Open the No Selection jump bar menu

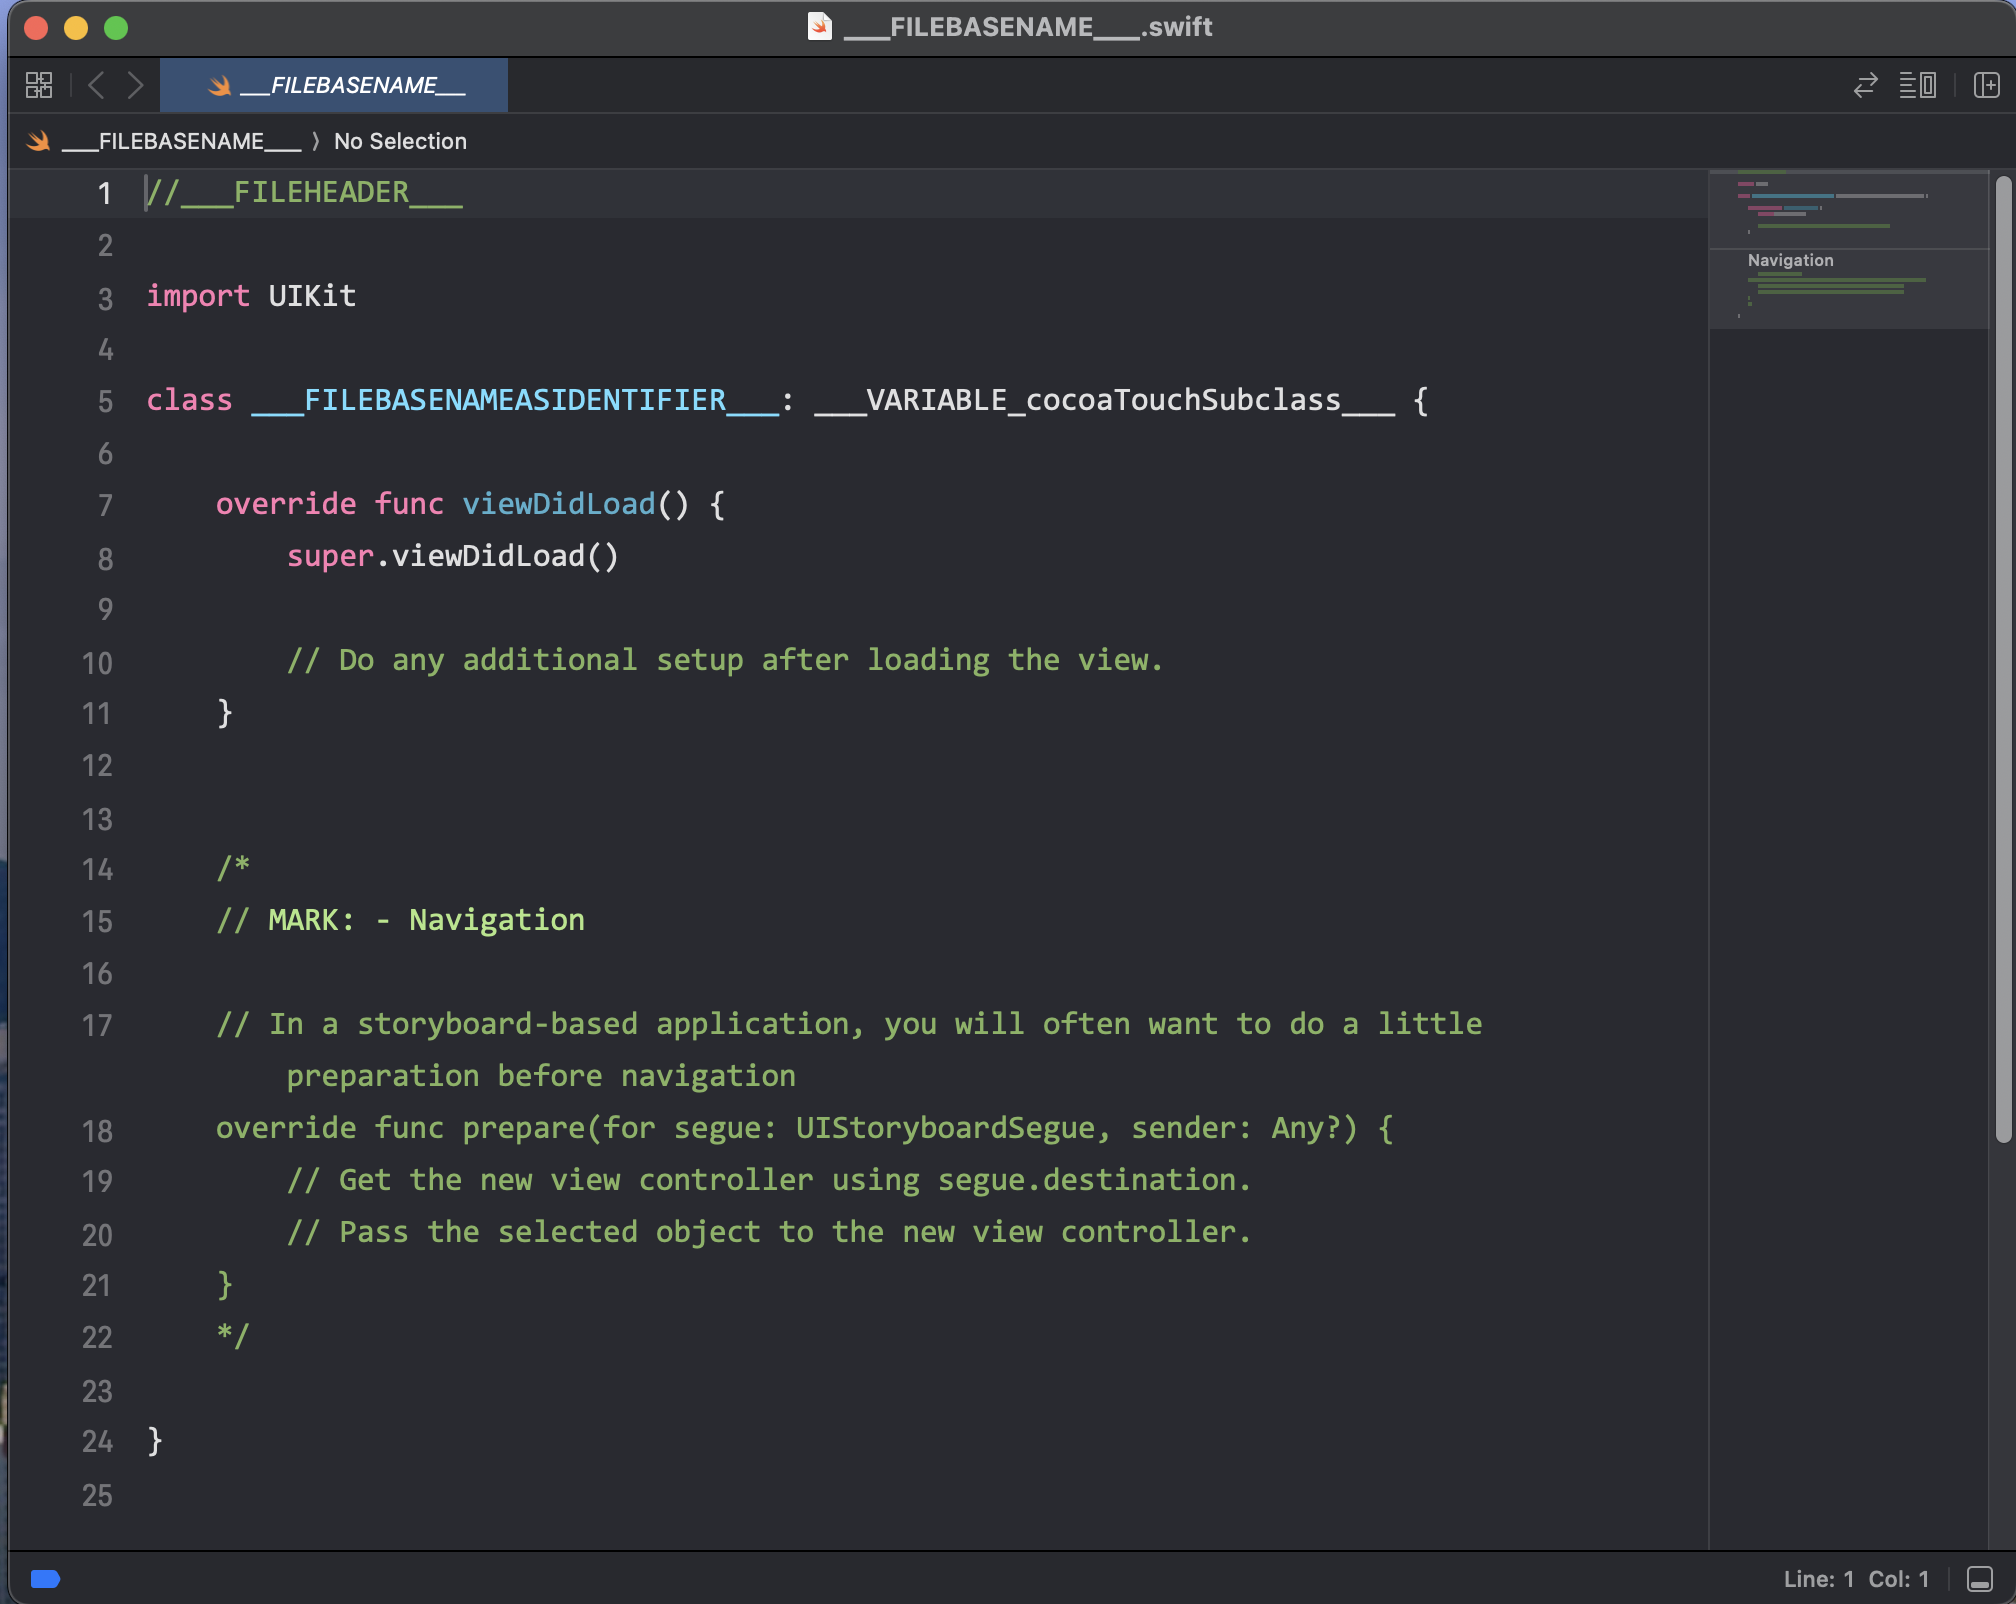pyautogui.click(x=400, y=141)
